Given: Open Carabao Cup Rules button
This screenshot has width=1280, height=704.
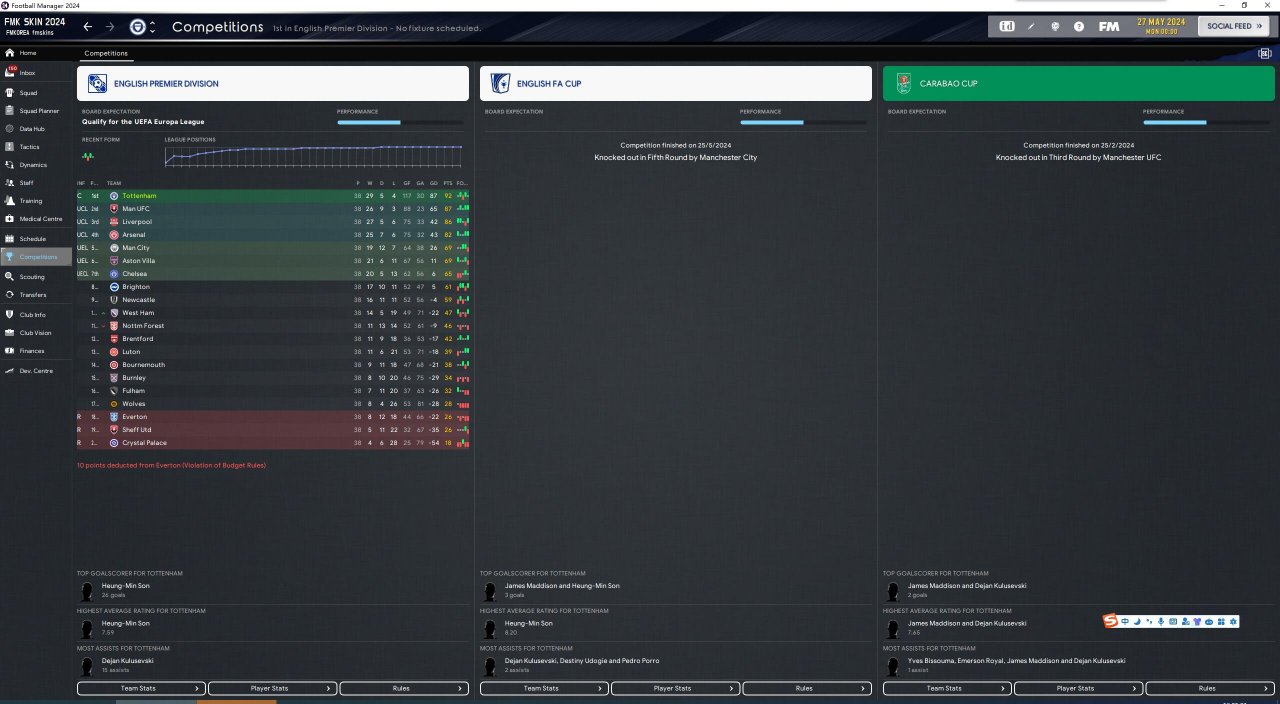Looking at the screenshot, I should pos(1209,688).
